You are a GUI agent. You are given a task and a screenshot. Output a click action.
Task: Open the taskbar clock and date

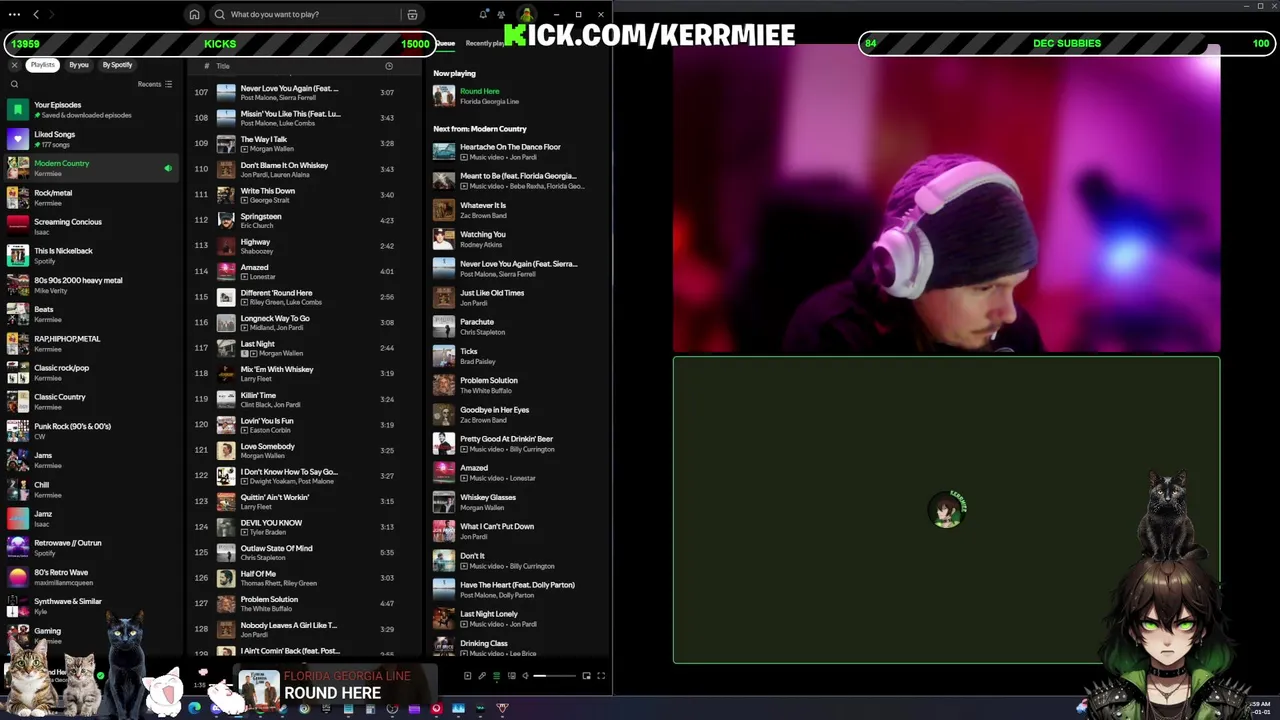pyautogui.click(x=1260, y=707)
